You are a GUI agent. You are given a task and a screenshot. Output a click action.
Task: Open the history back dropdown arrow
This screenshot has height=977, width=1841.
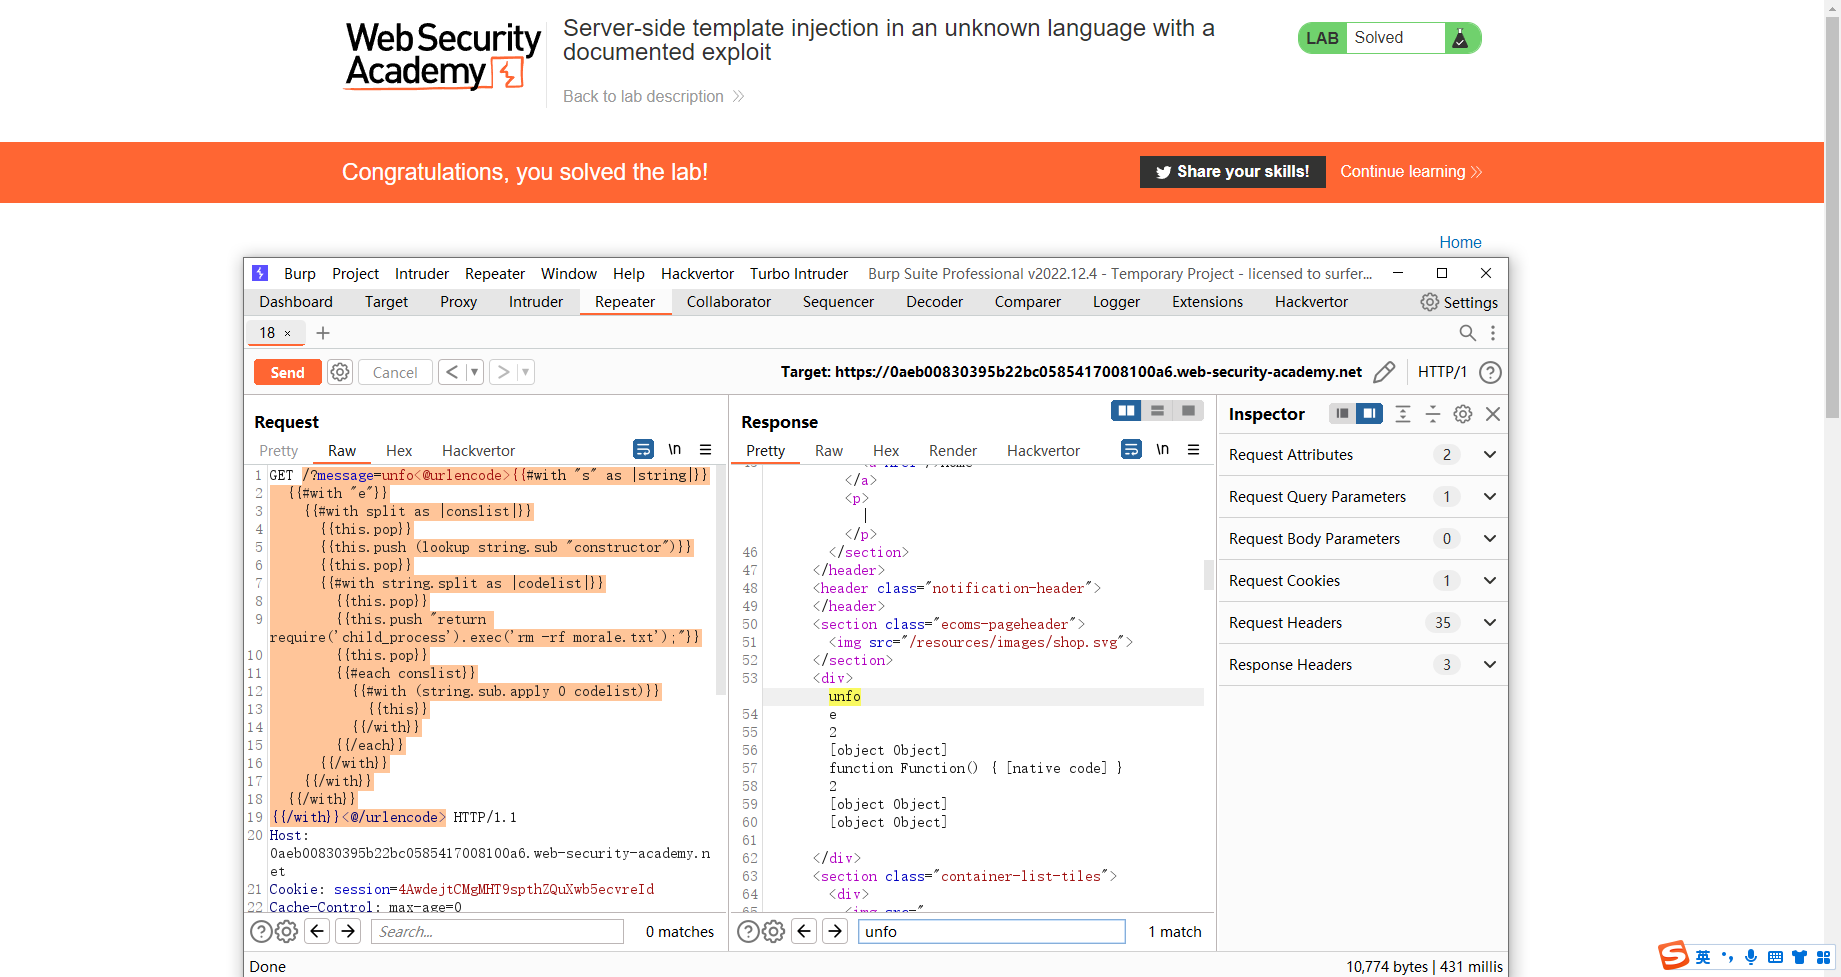click(x=475, y=372)
